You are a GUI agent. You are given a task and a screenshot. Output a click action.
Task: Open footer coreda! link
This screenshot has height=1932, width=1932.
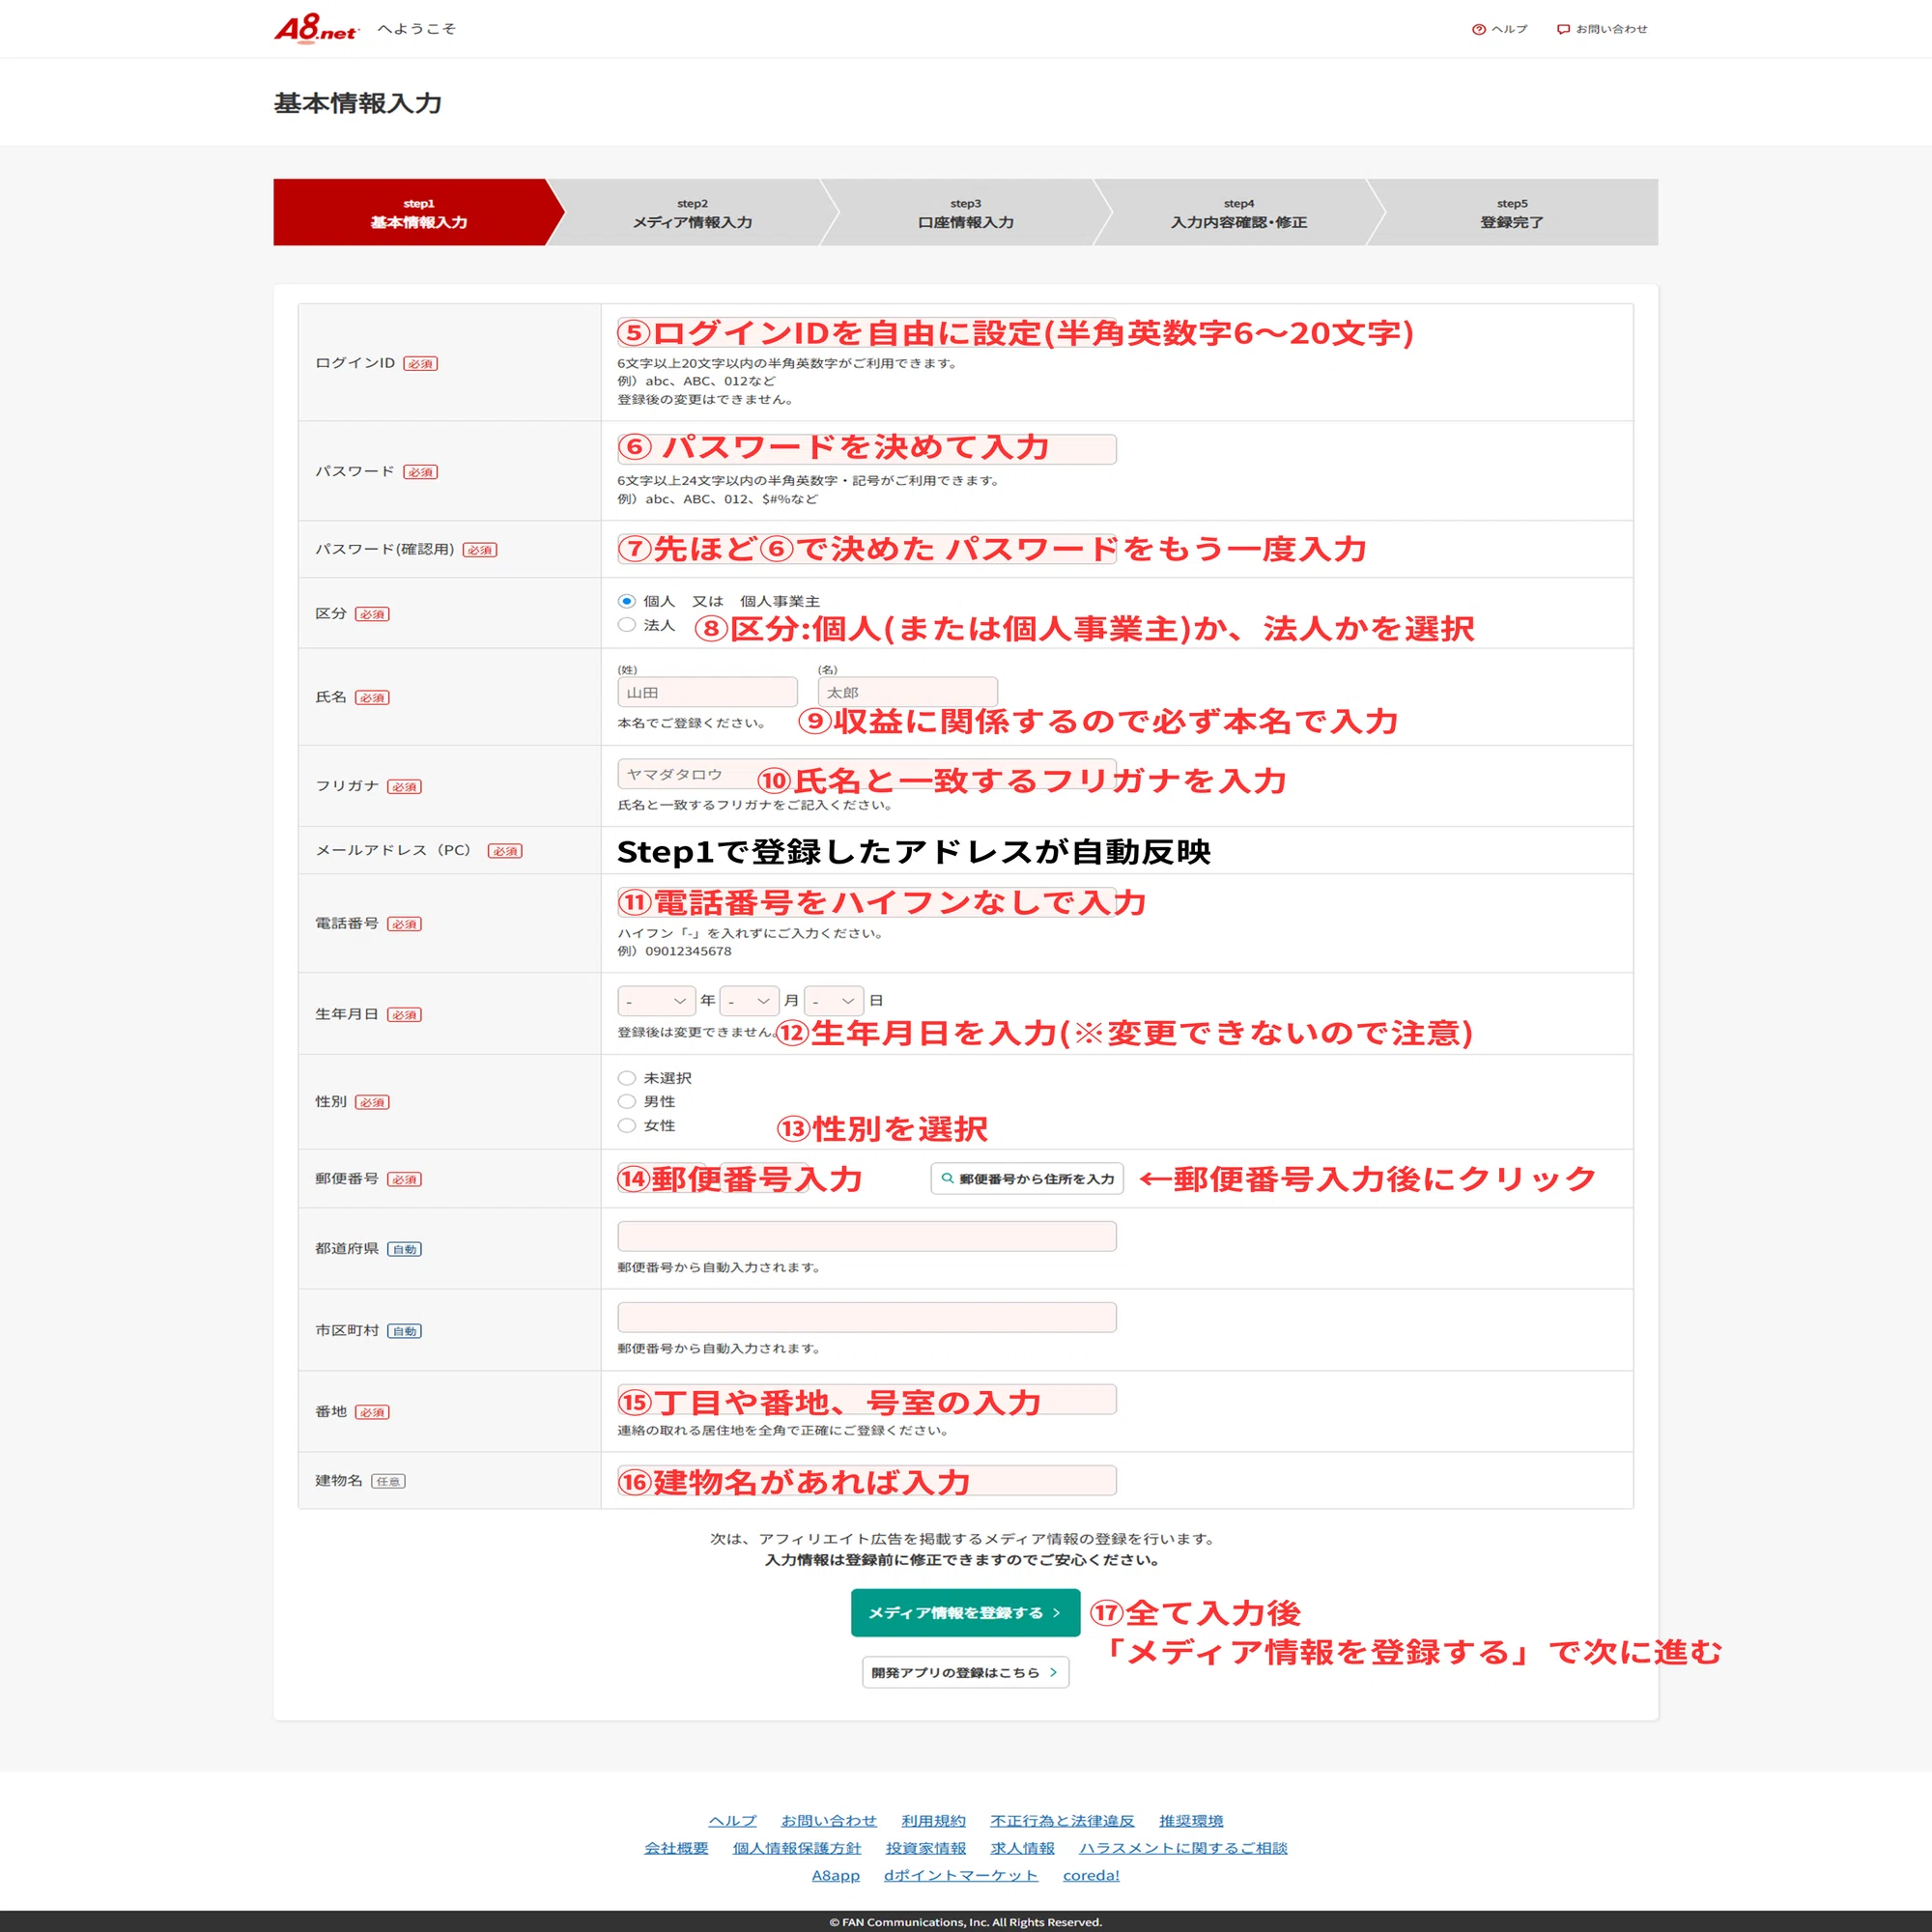[x=1091, y=1875]
